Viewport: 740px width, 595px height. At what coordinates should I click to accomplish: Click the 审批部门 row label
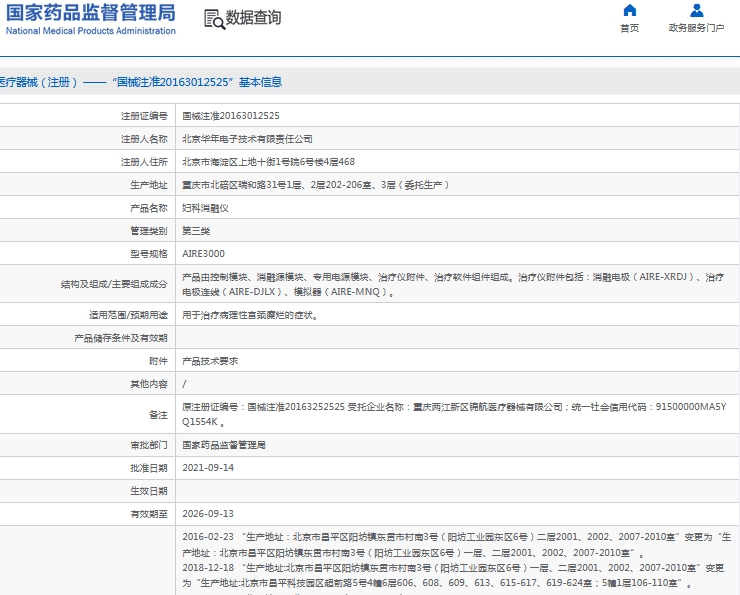pyautogui.click(x=149, y=445)
